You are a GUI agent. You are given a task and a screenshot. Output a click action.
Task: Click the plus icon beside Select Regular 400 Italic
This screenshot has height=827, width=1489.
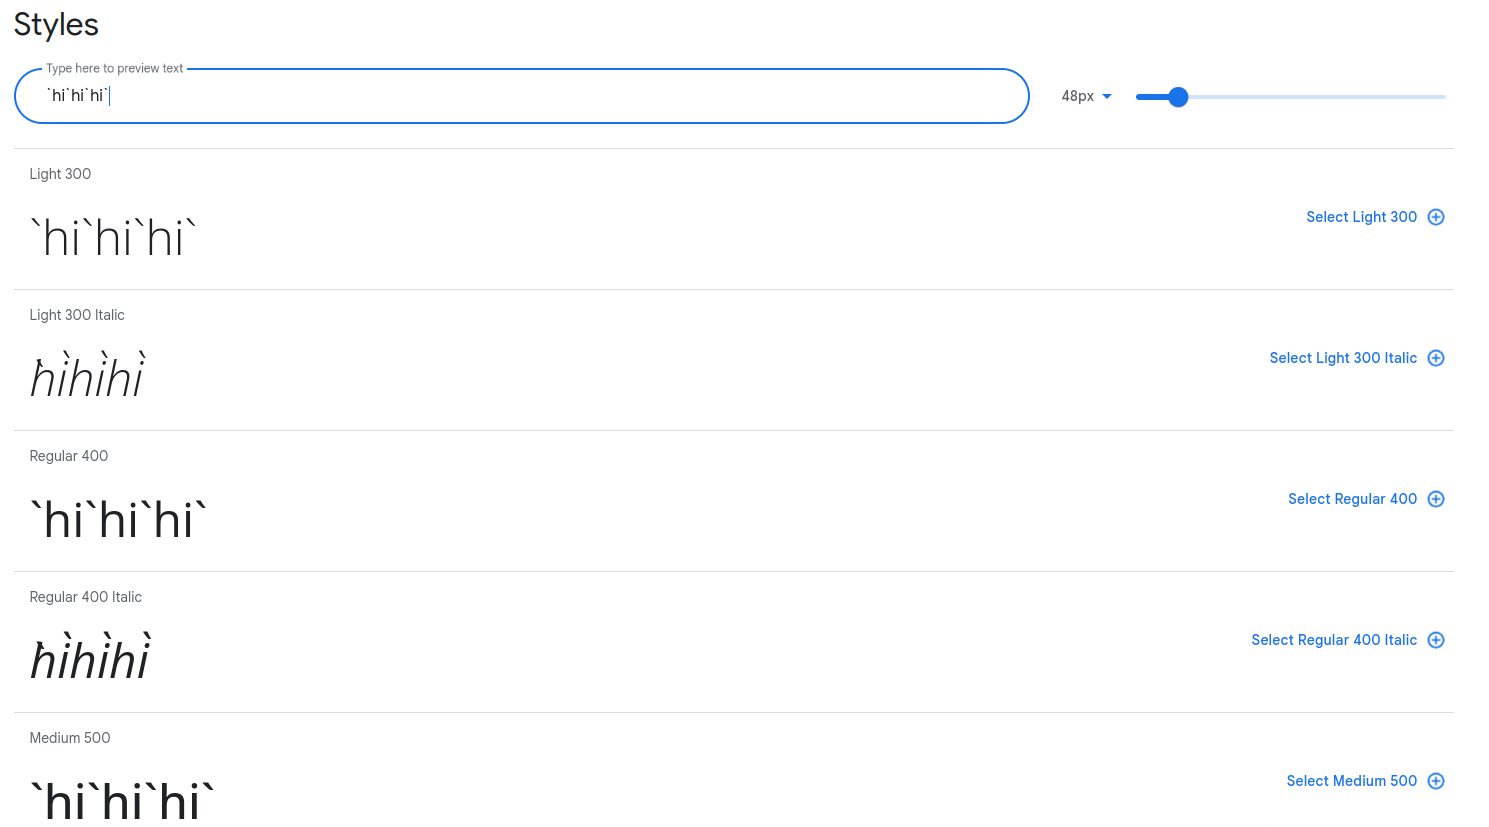1436,639
